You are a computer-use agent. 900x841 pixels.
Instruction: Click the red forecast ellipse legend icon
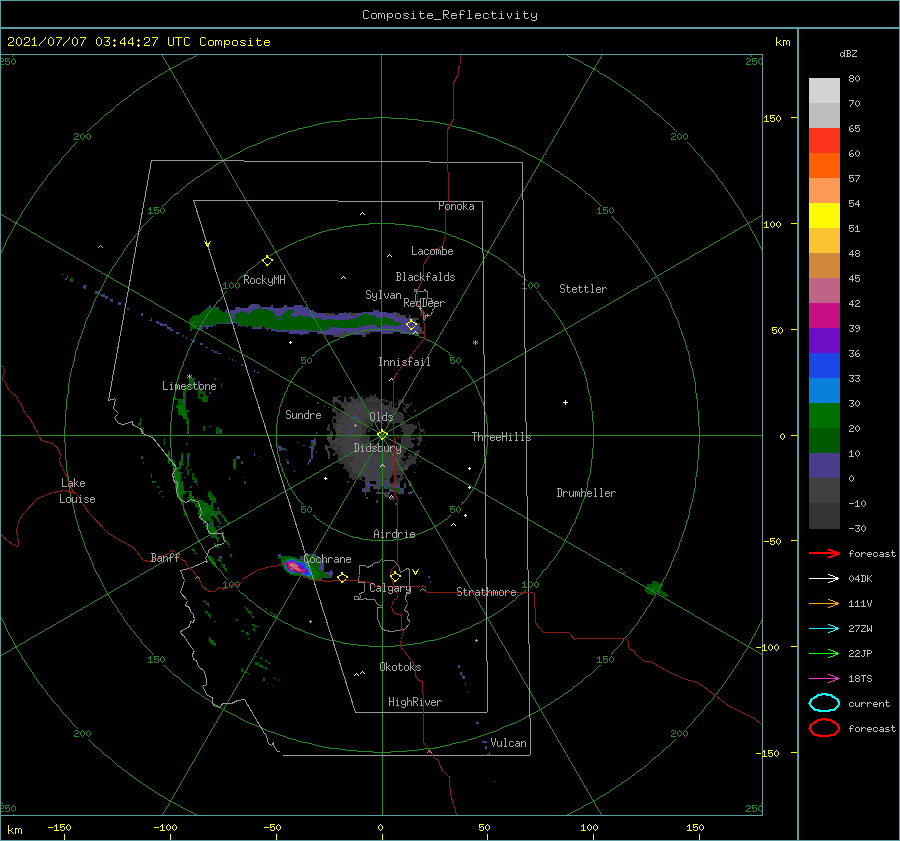pyautogui.click(x=824, y=728)
